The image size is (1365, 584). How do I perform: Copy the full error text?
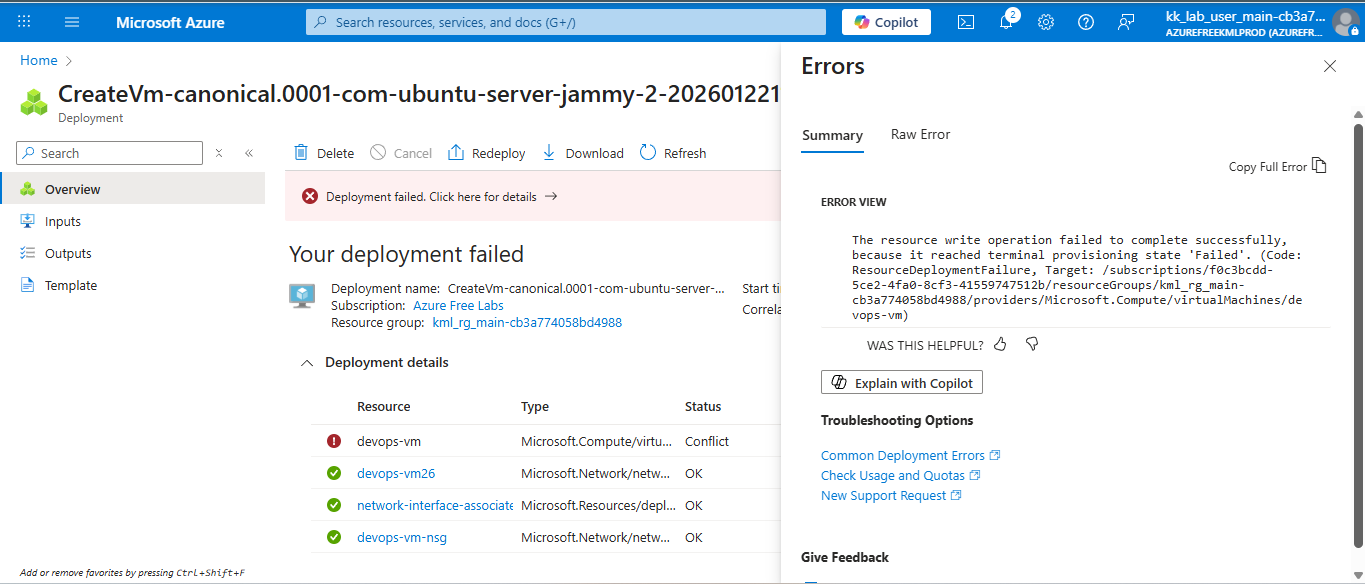click(x=1277, y=166)
